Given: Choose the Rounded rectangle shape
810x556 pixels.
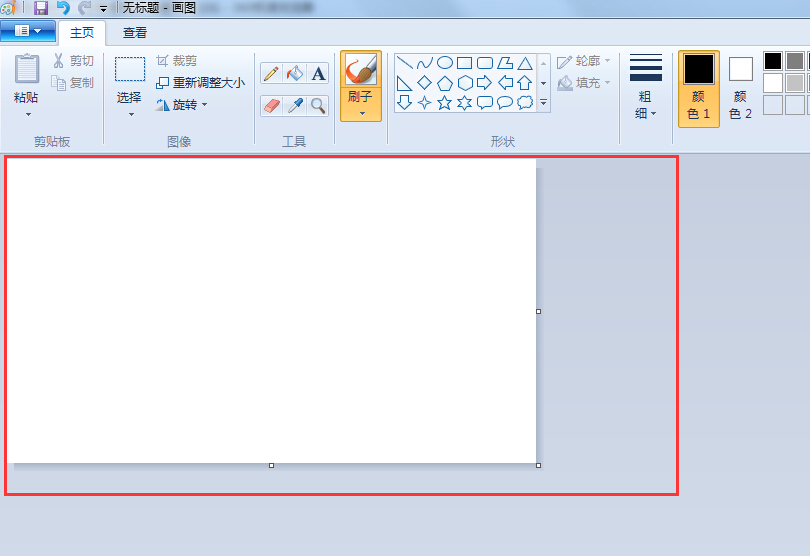Looking at the screenshot, I should click(x=485, y=63).
